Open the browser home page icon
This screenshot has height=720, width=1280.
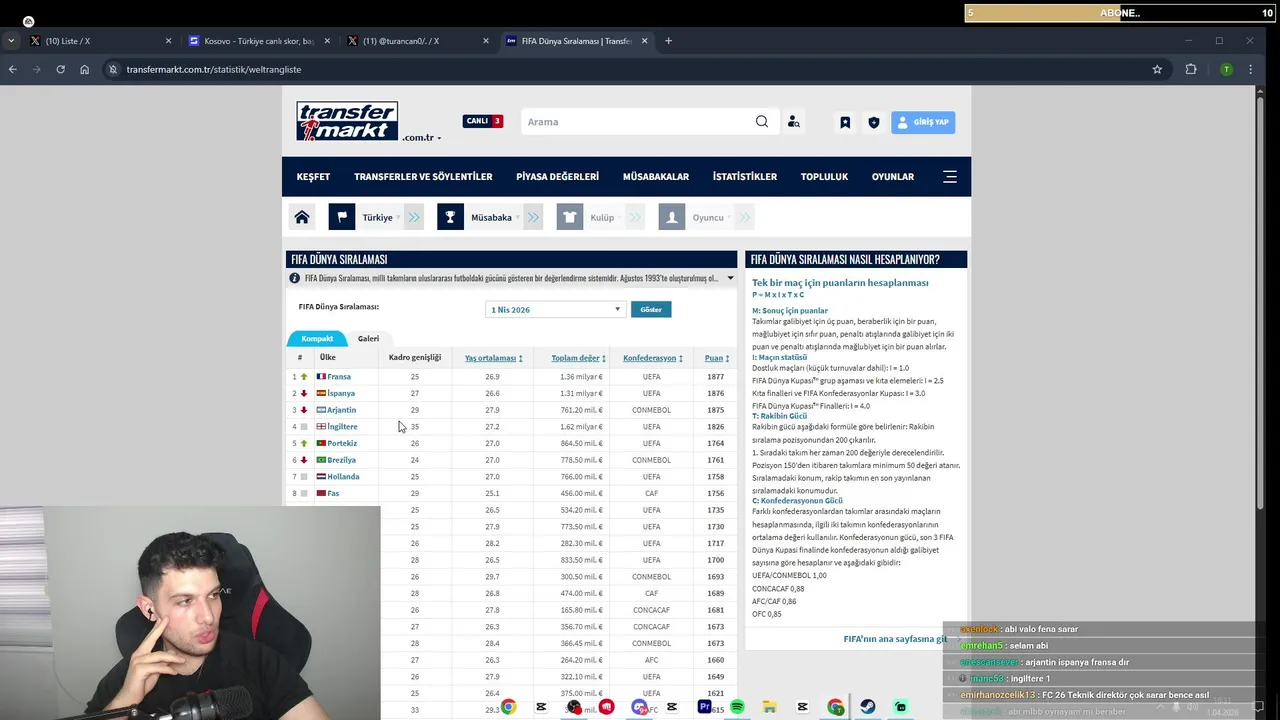click(x=84, y=69)
